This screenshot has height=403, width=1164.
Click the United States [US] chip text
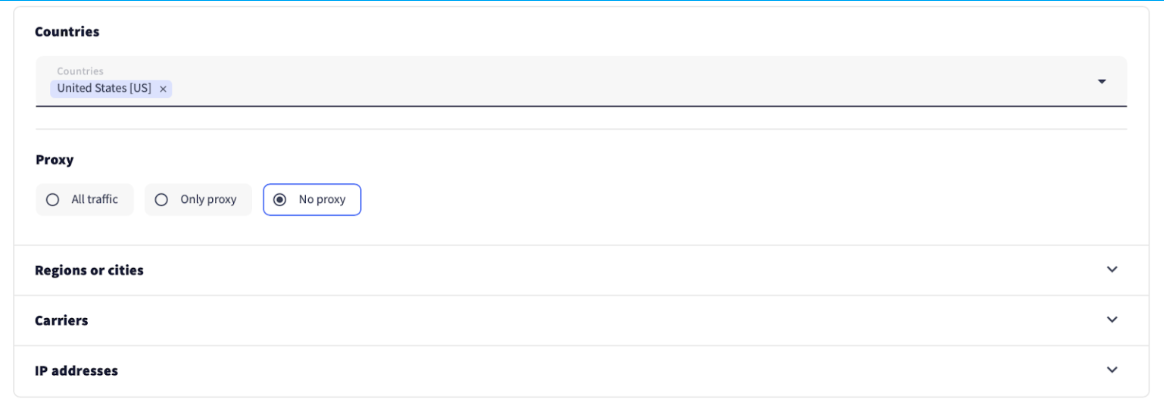104,88
